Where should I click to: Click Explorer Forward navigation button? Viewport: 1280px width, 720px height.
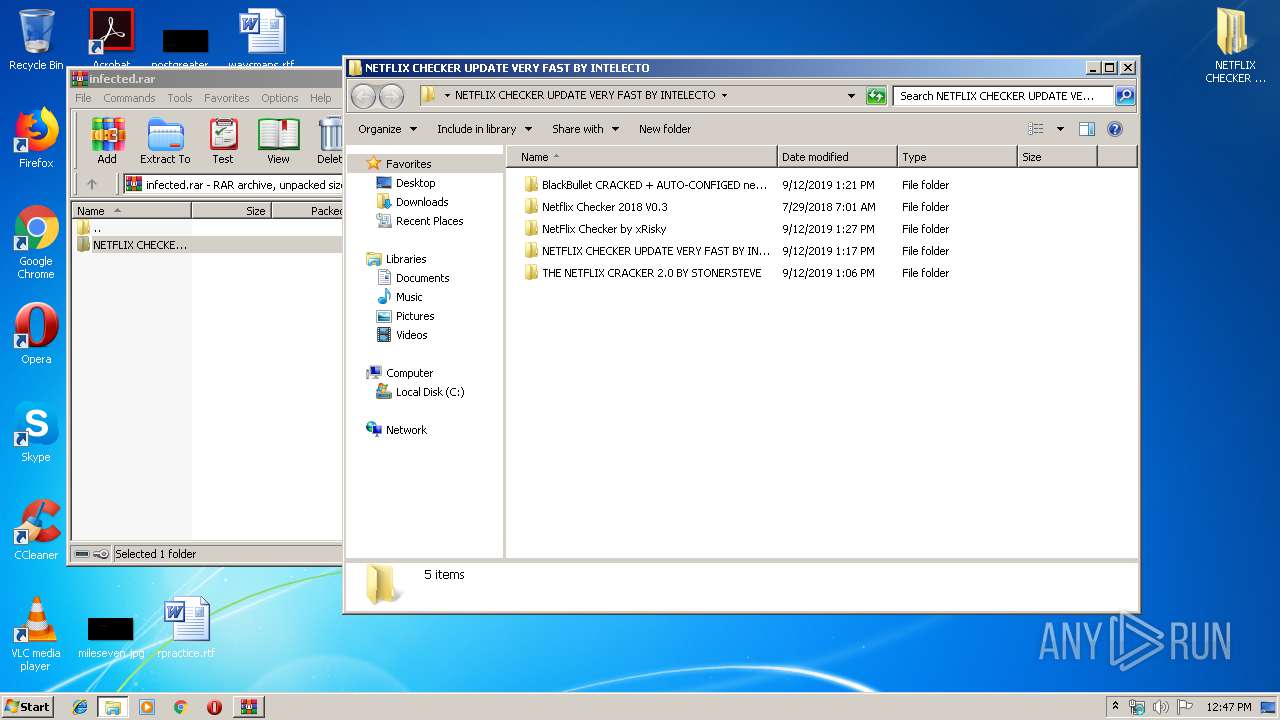391,96
